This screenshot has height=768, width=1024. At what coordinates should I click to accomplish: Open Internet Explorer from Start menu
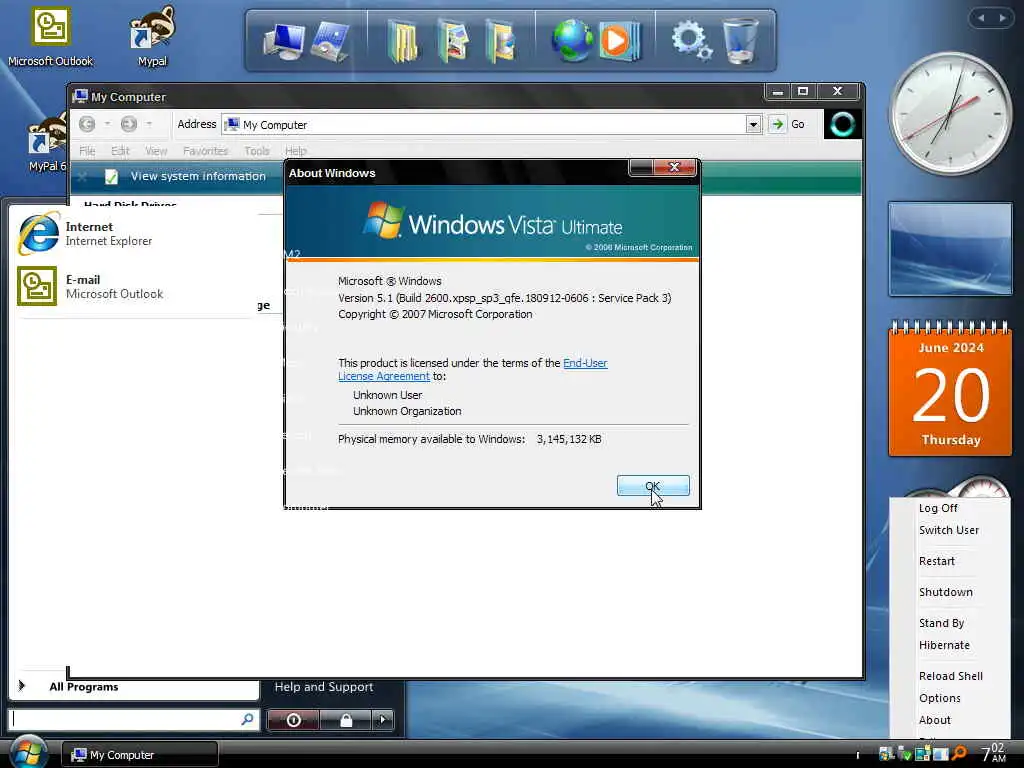(134, 233)
